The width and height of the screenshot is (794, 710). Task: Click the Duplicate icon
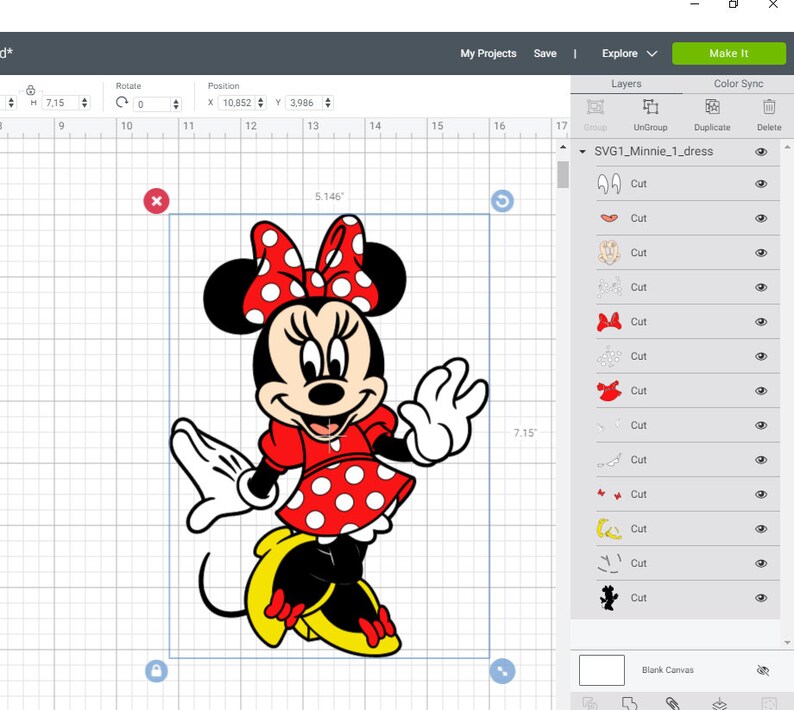click(x=712, y=107)
